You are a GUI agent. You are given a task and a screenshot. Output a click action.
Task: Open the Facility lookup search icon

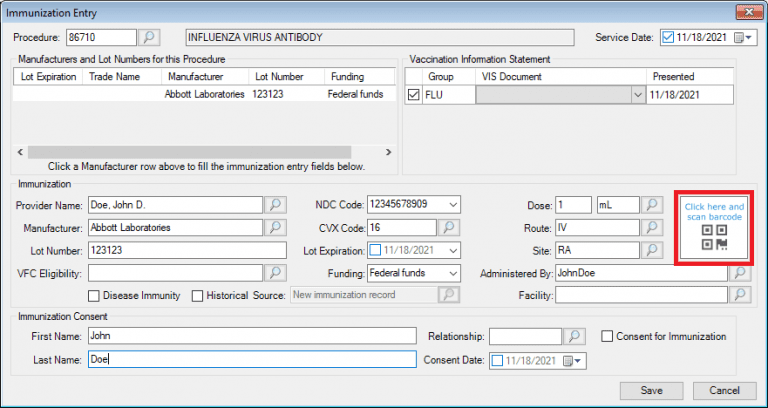[x=740, y=295]
